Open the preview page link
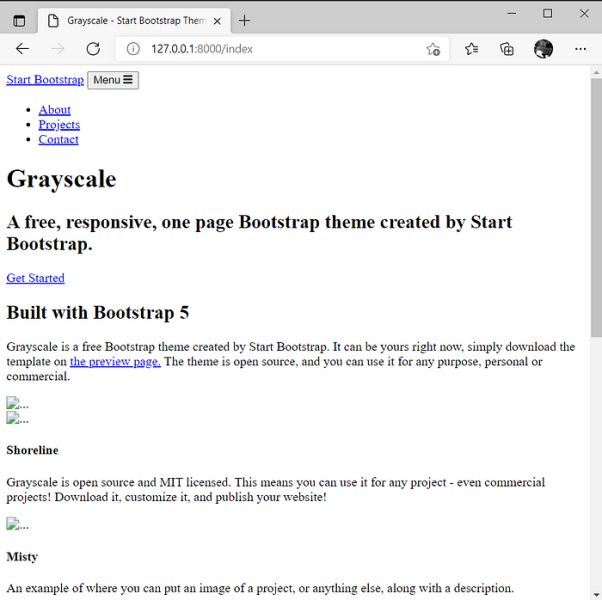The width and height of the screenshot is (602, 600). tap(115, 362)
